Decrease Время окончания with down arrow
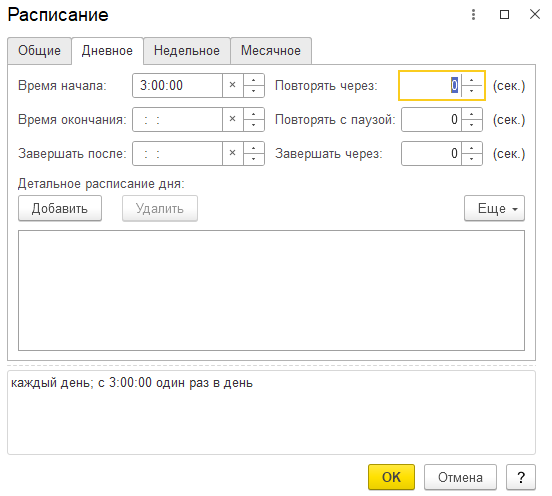This screenshot has width=552, height=496. click(253, 125)
